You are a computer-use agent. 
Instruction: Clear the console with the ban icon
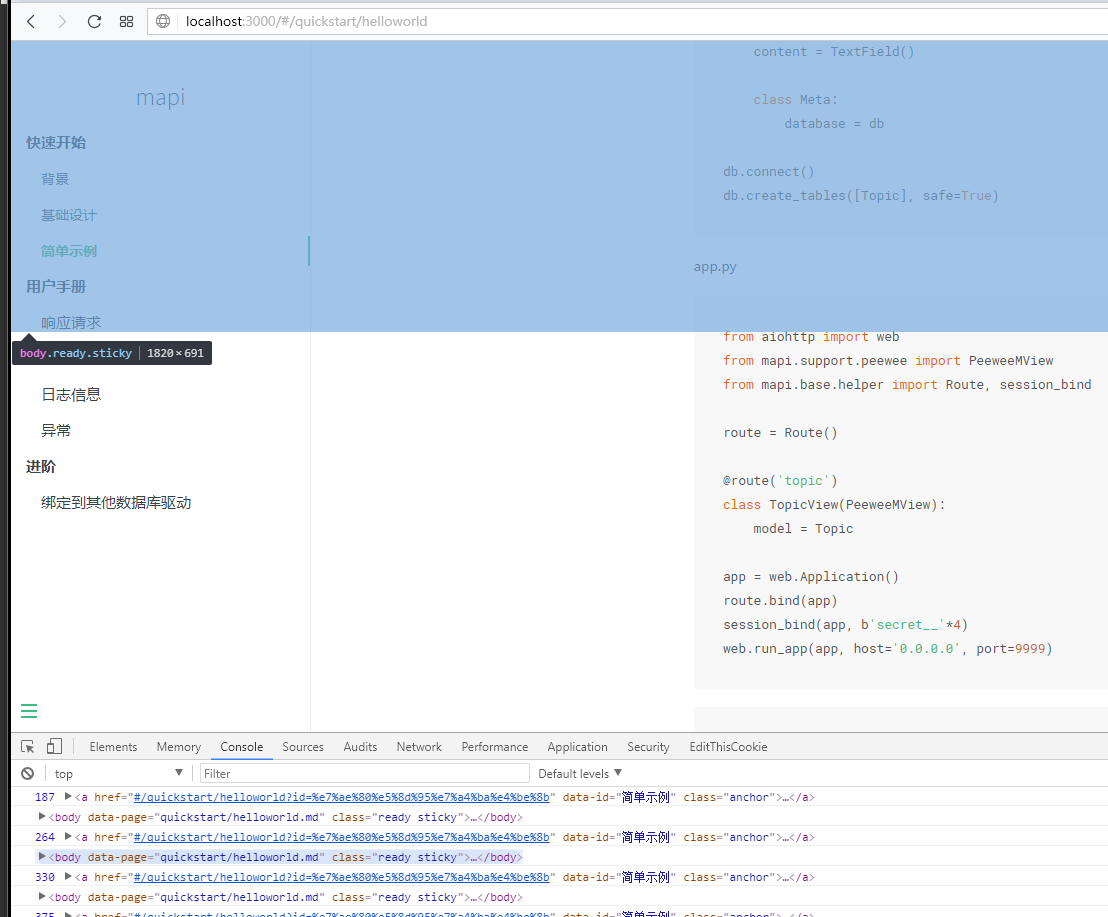pos(28,774)
